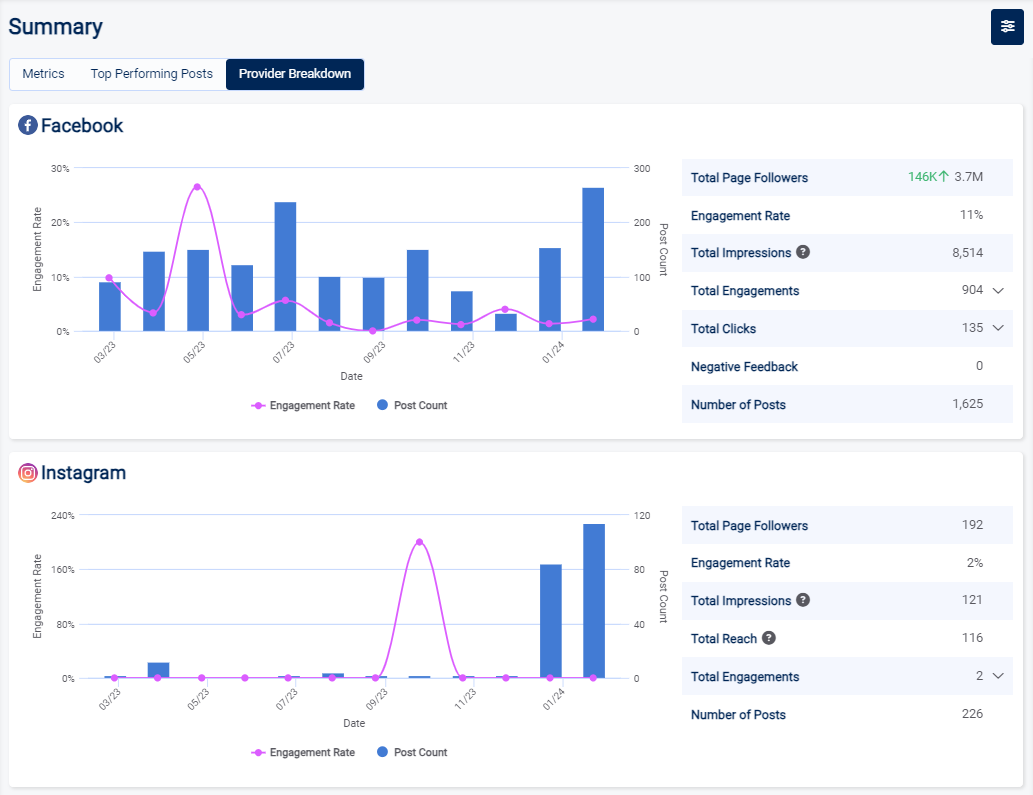Toggle Engagement Rate series in Facebook legend
Image resolution: width=1033 pixels, height=795 pixels.
pos(303,405)
